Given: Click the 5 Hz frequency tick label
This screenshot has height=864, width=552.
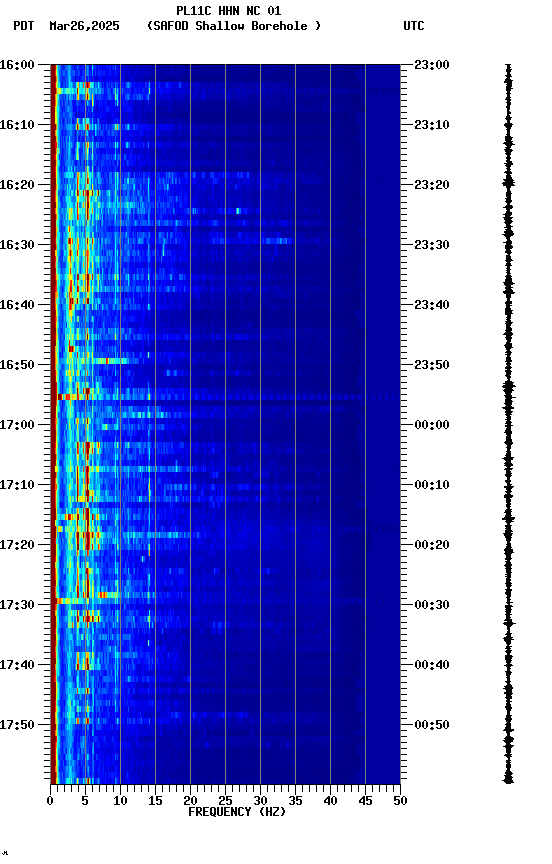Looking at the screenshot, I should (x=85, y=801).
